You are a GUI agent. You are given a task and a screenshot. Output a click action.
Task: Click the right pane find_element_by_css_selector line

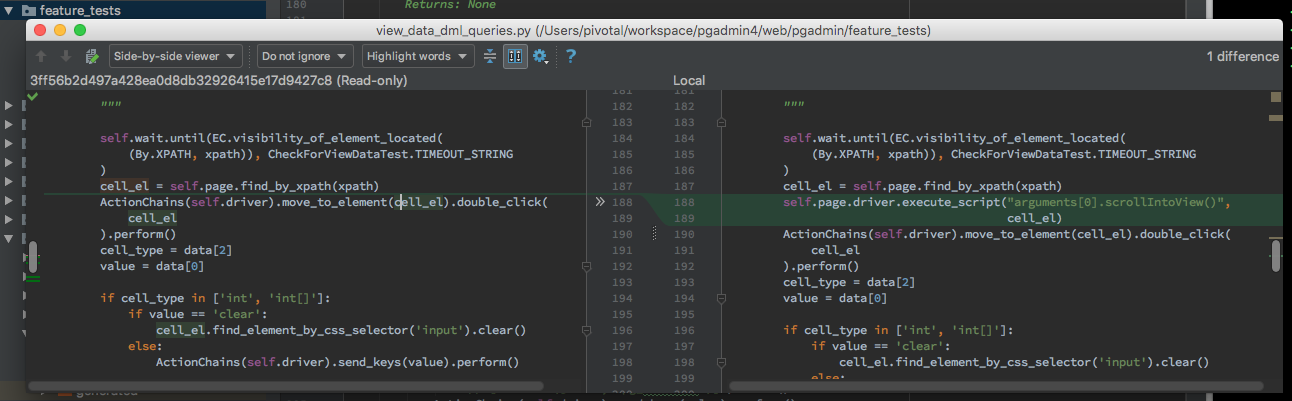1024,362
